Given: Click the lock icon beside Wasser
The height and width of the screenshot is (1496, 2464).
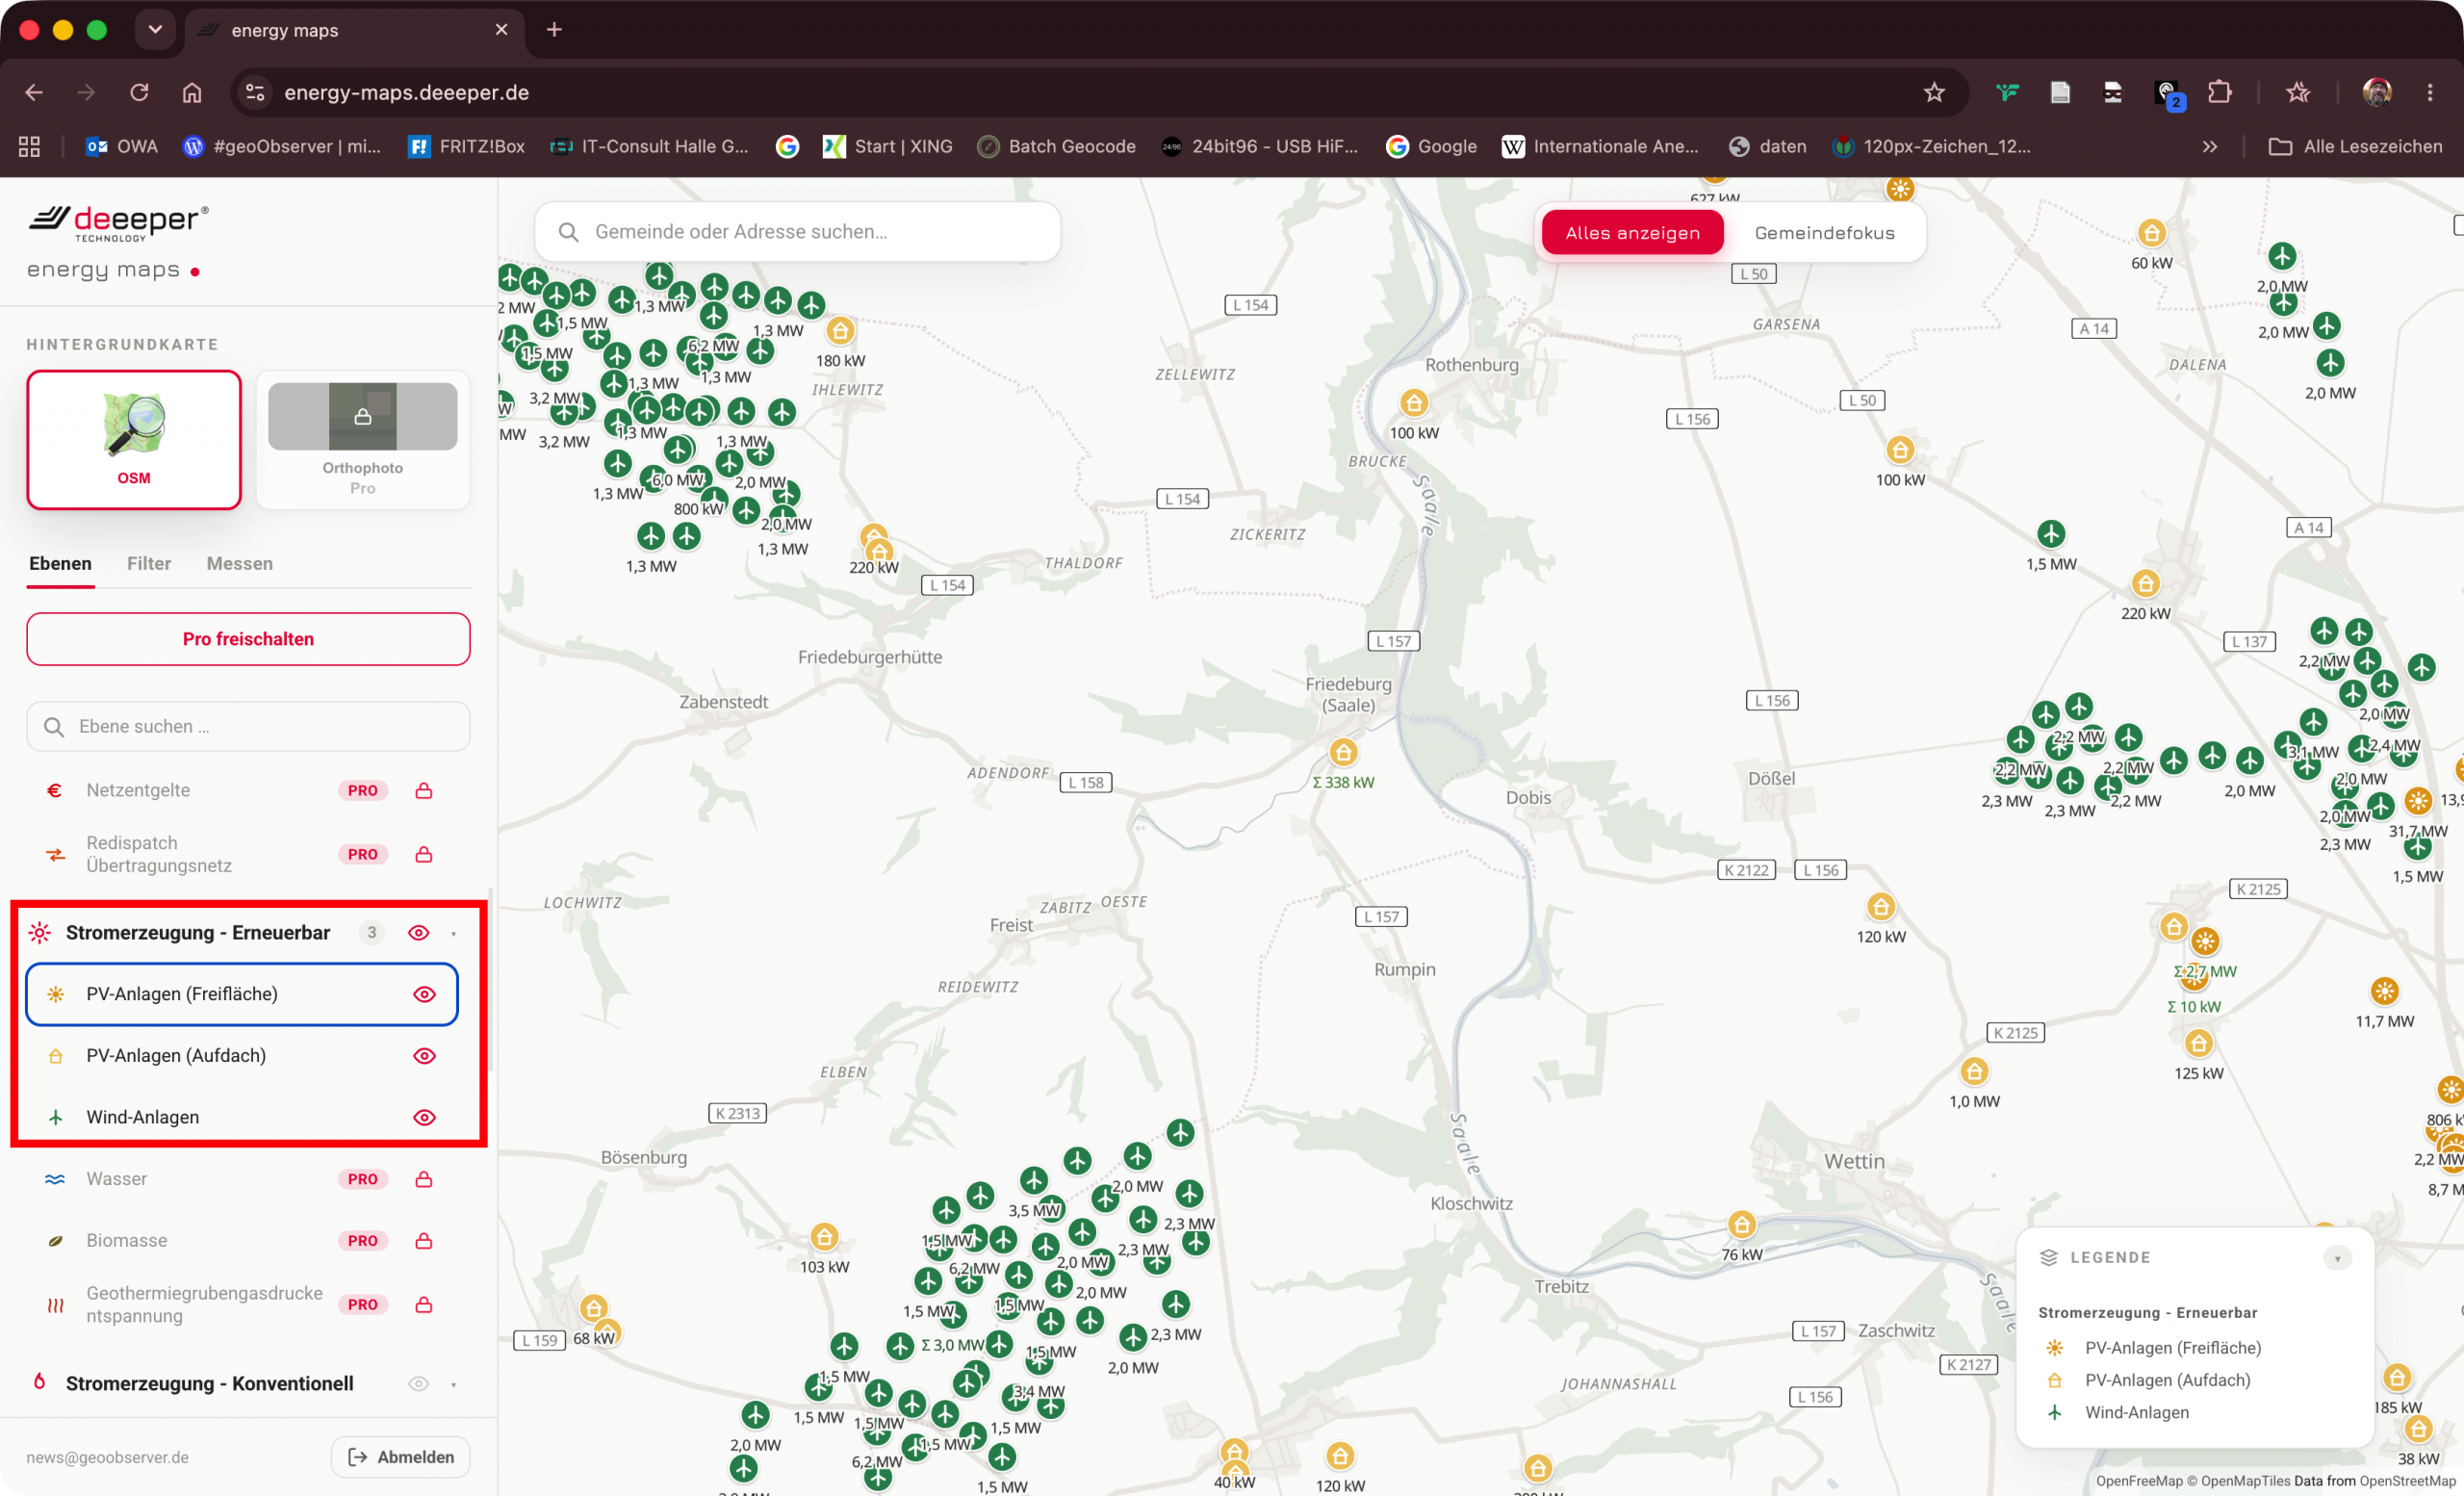Looking at the screenshot, I should pos(424,1180).
